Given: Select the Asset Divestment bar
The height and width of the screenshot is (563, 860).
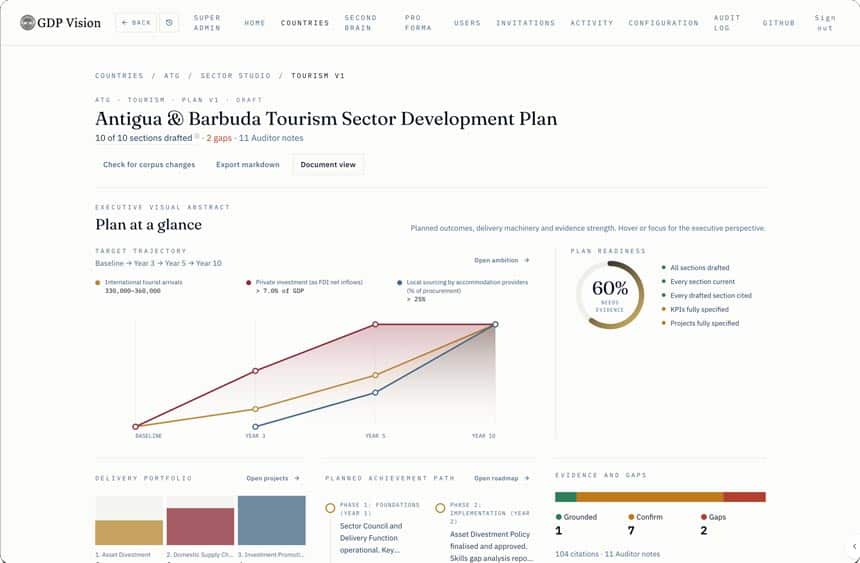Looking at the screenshot, I should (129, 532).
